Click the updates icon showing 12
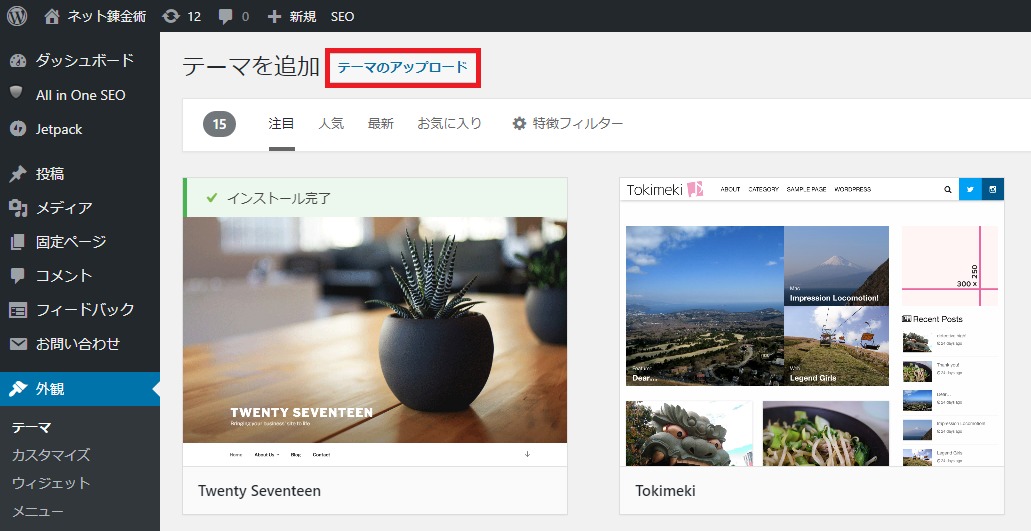Image resolution: width=1031 pixels, height=531 pixels. [x=171, y=16]
